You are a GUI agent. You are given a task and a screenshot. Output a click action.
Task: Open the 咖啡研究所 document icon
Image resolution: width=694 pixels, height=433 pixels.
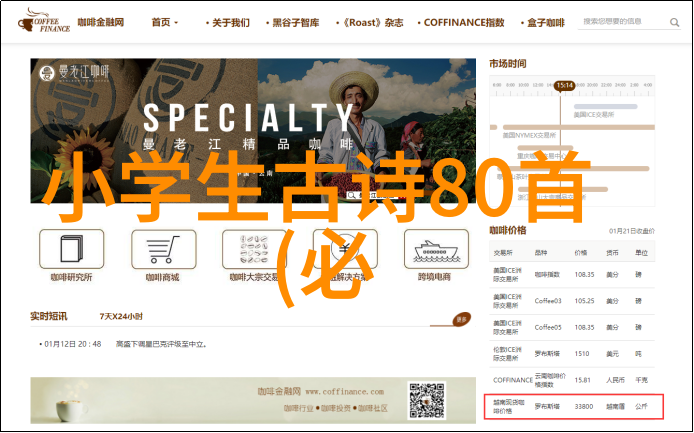(72, 249)
